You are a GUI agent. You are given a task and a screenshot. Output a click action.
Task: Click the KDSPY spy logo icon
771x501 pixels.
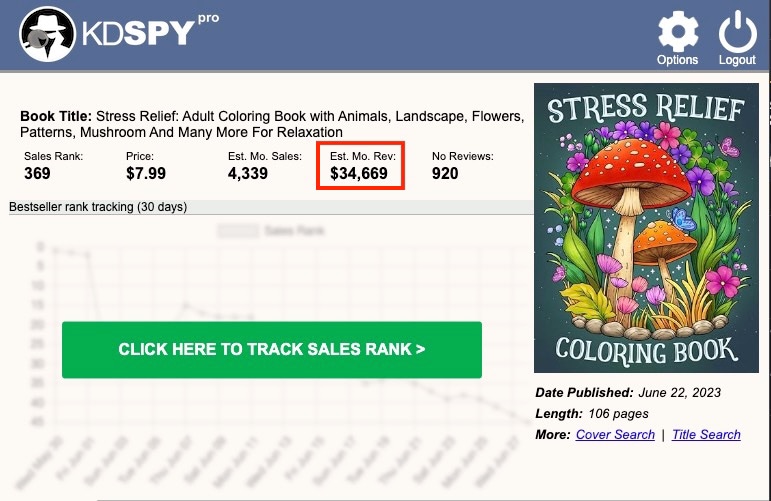(42, 34)
